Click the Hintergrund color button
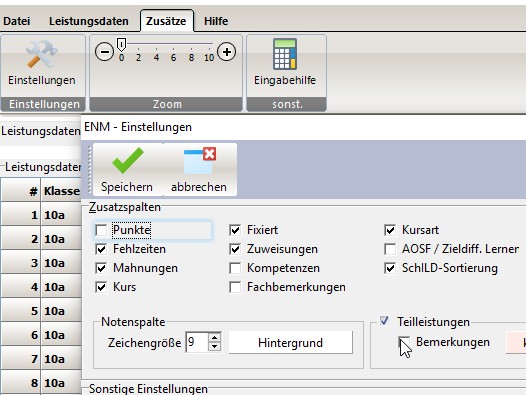 [291, 343]
